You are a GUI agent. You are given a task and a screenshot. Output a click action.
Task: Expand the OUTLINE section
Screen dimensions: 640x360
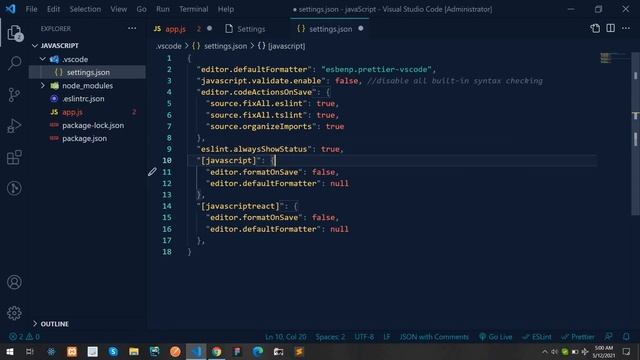coord(35,324)
